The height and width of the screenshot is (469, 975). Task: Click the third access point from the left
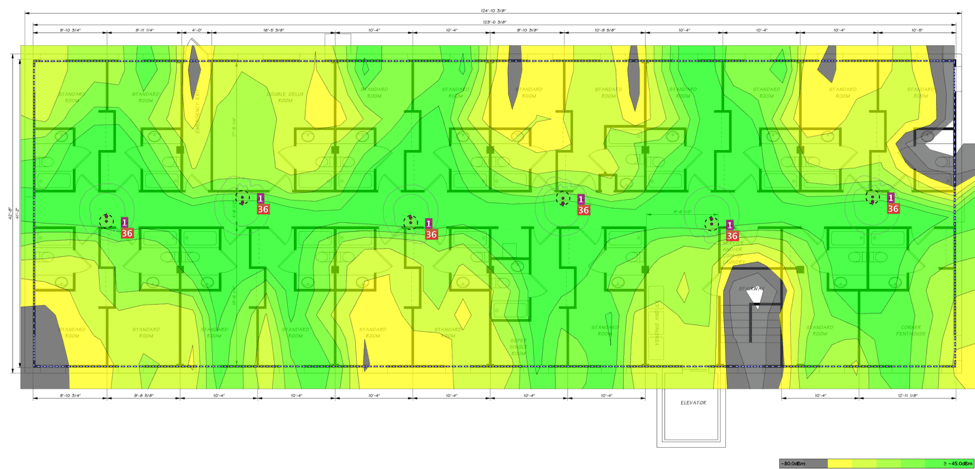pyautogui.click(x=409, y=222)
